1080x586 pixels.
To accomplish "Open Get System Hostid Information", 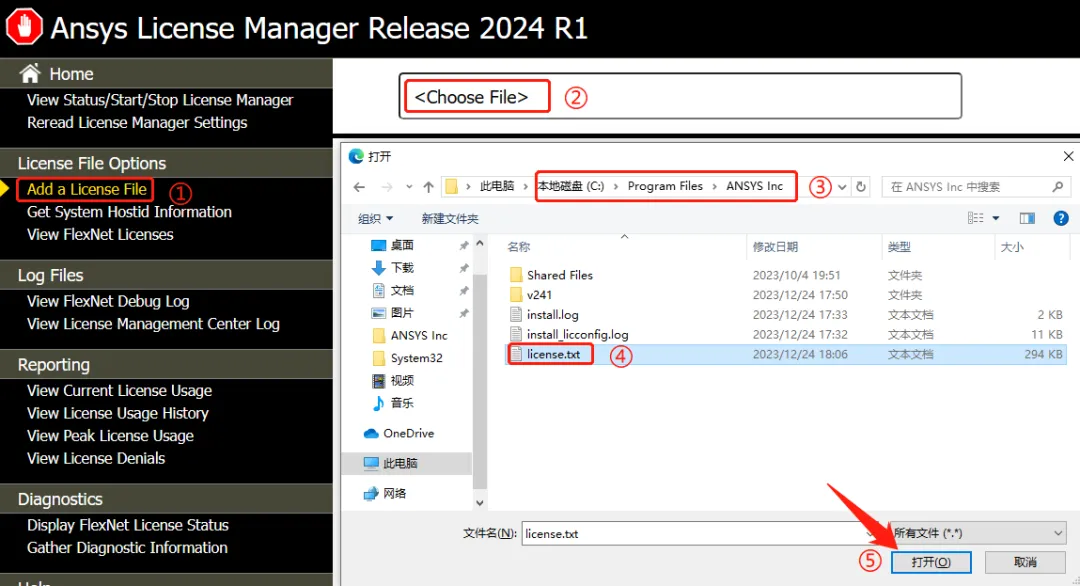I will 129,212.
